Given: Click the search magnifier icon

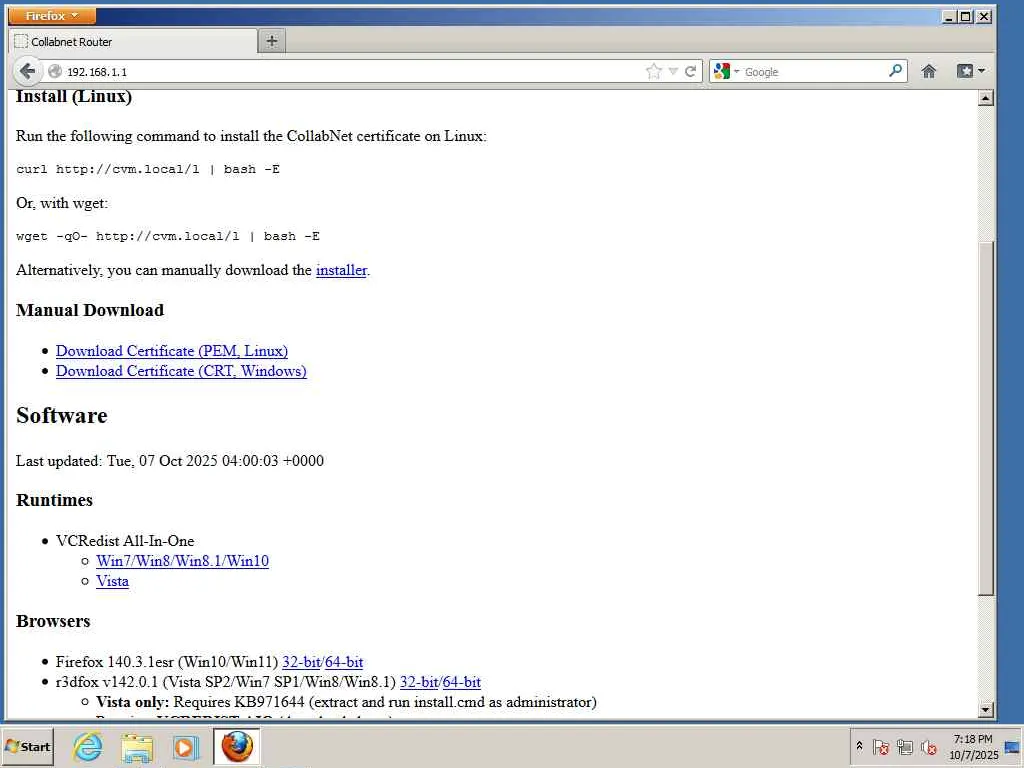Looking at the screenshot, I should (x=895, y=71).
